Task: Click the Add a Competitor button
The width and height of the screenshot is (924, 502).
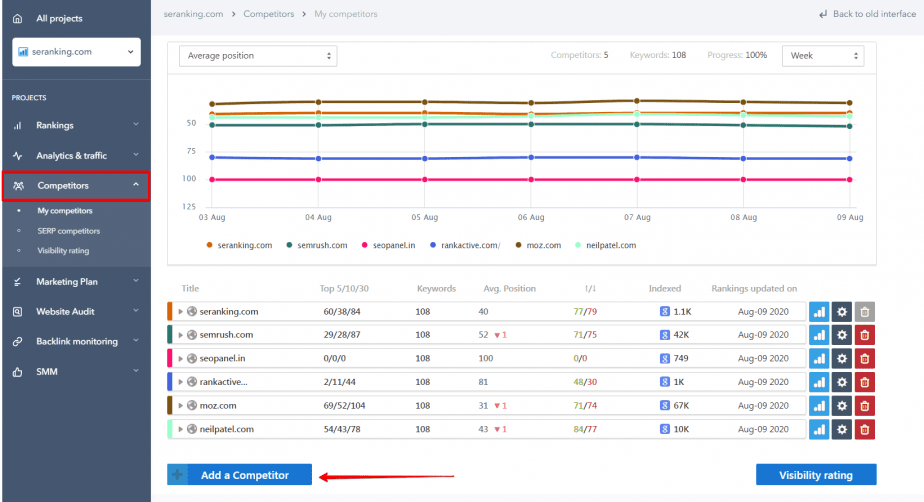Action: tap(239, 475)
